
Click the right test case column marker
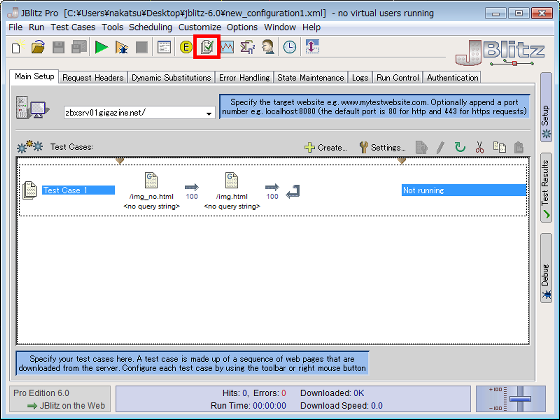(402, 161)
